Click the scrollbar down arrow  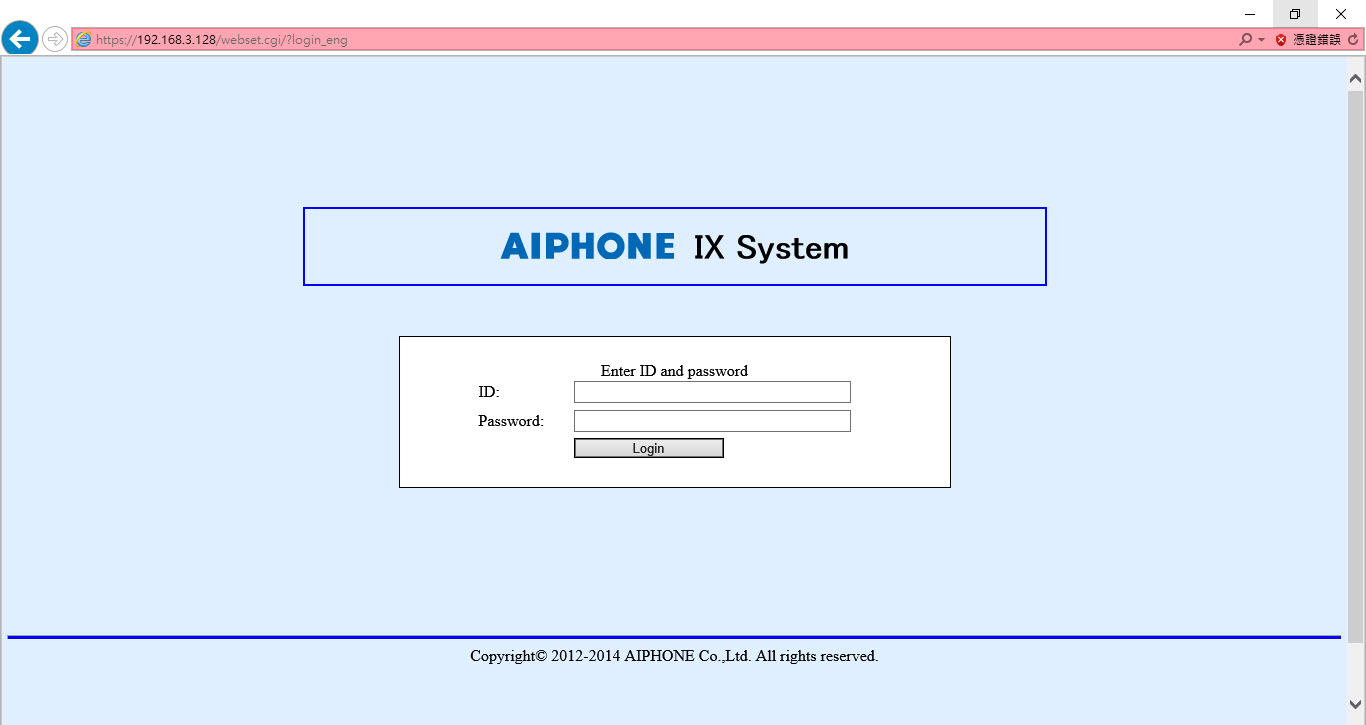pos(1356,704)
